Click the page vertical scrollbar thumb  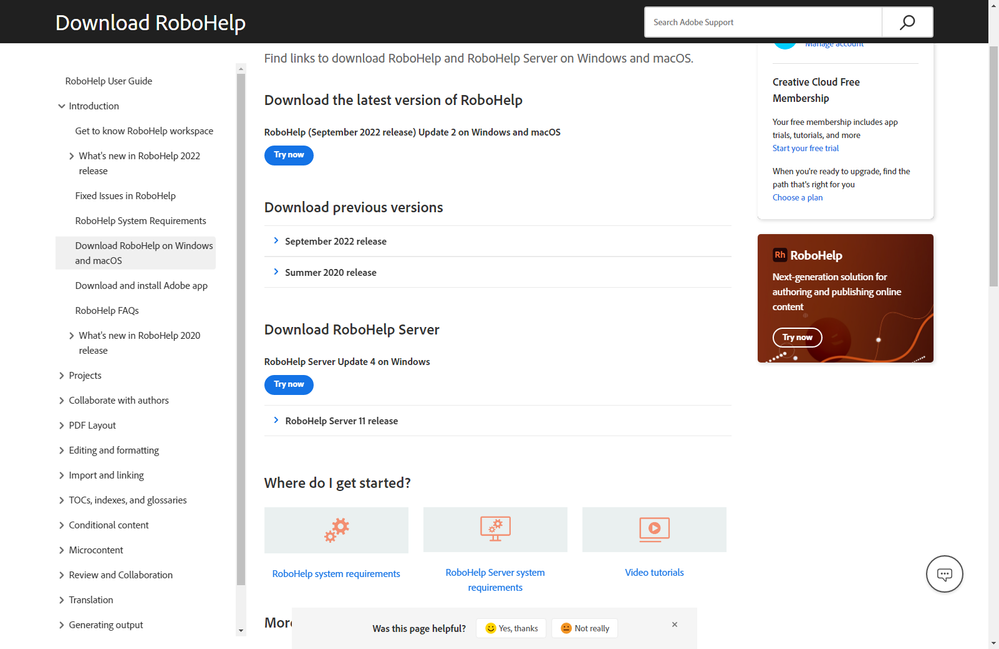click(994, 166)
